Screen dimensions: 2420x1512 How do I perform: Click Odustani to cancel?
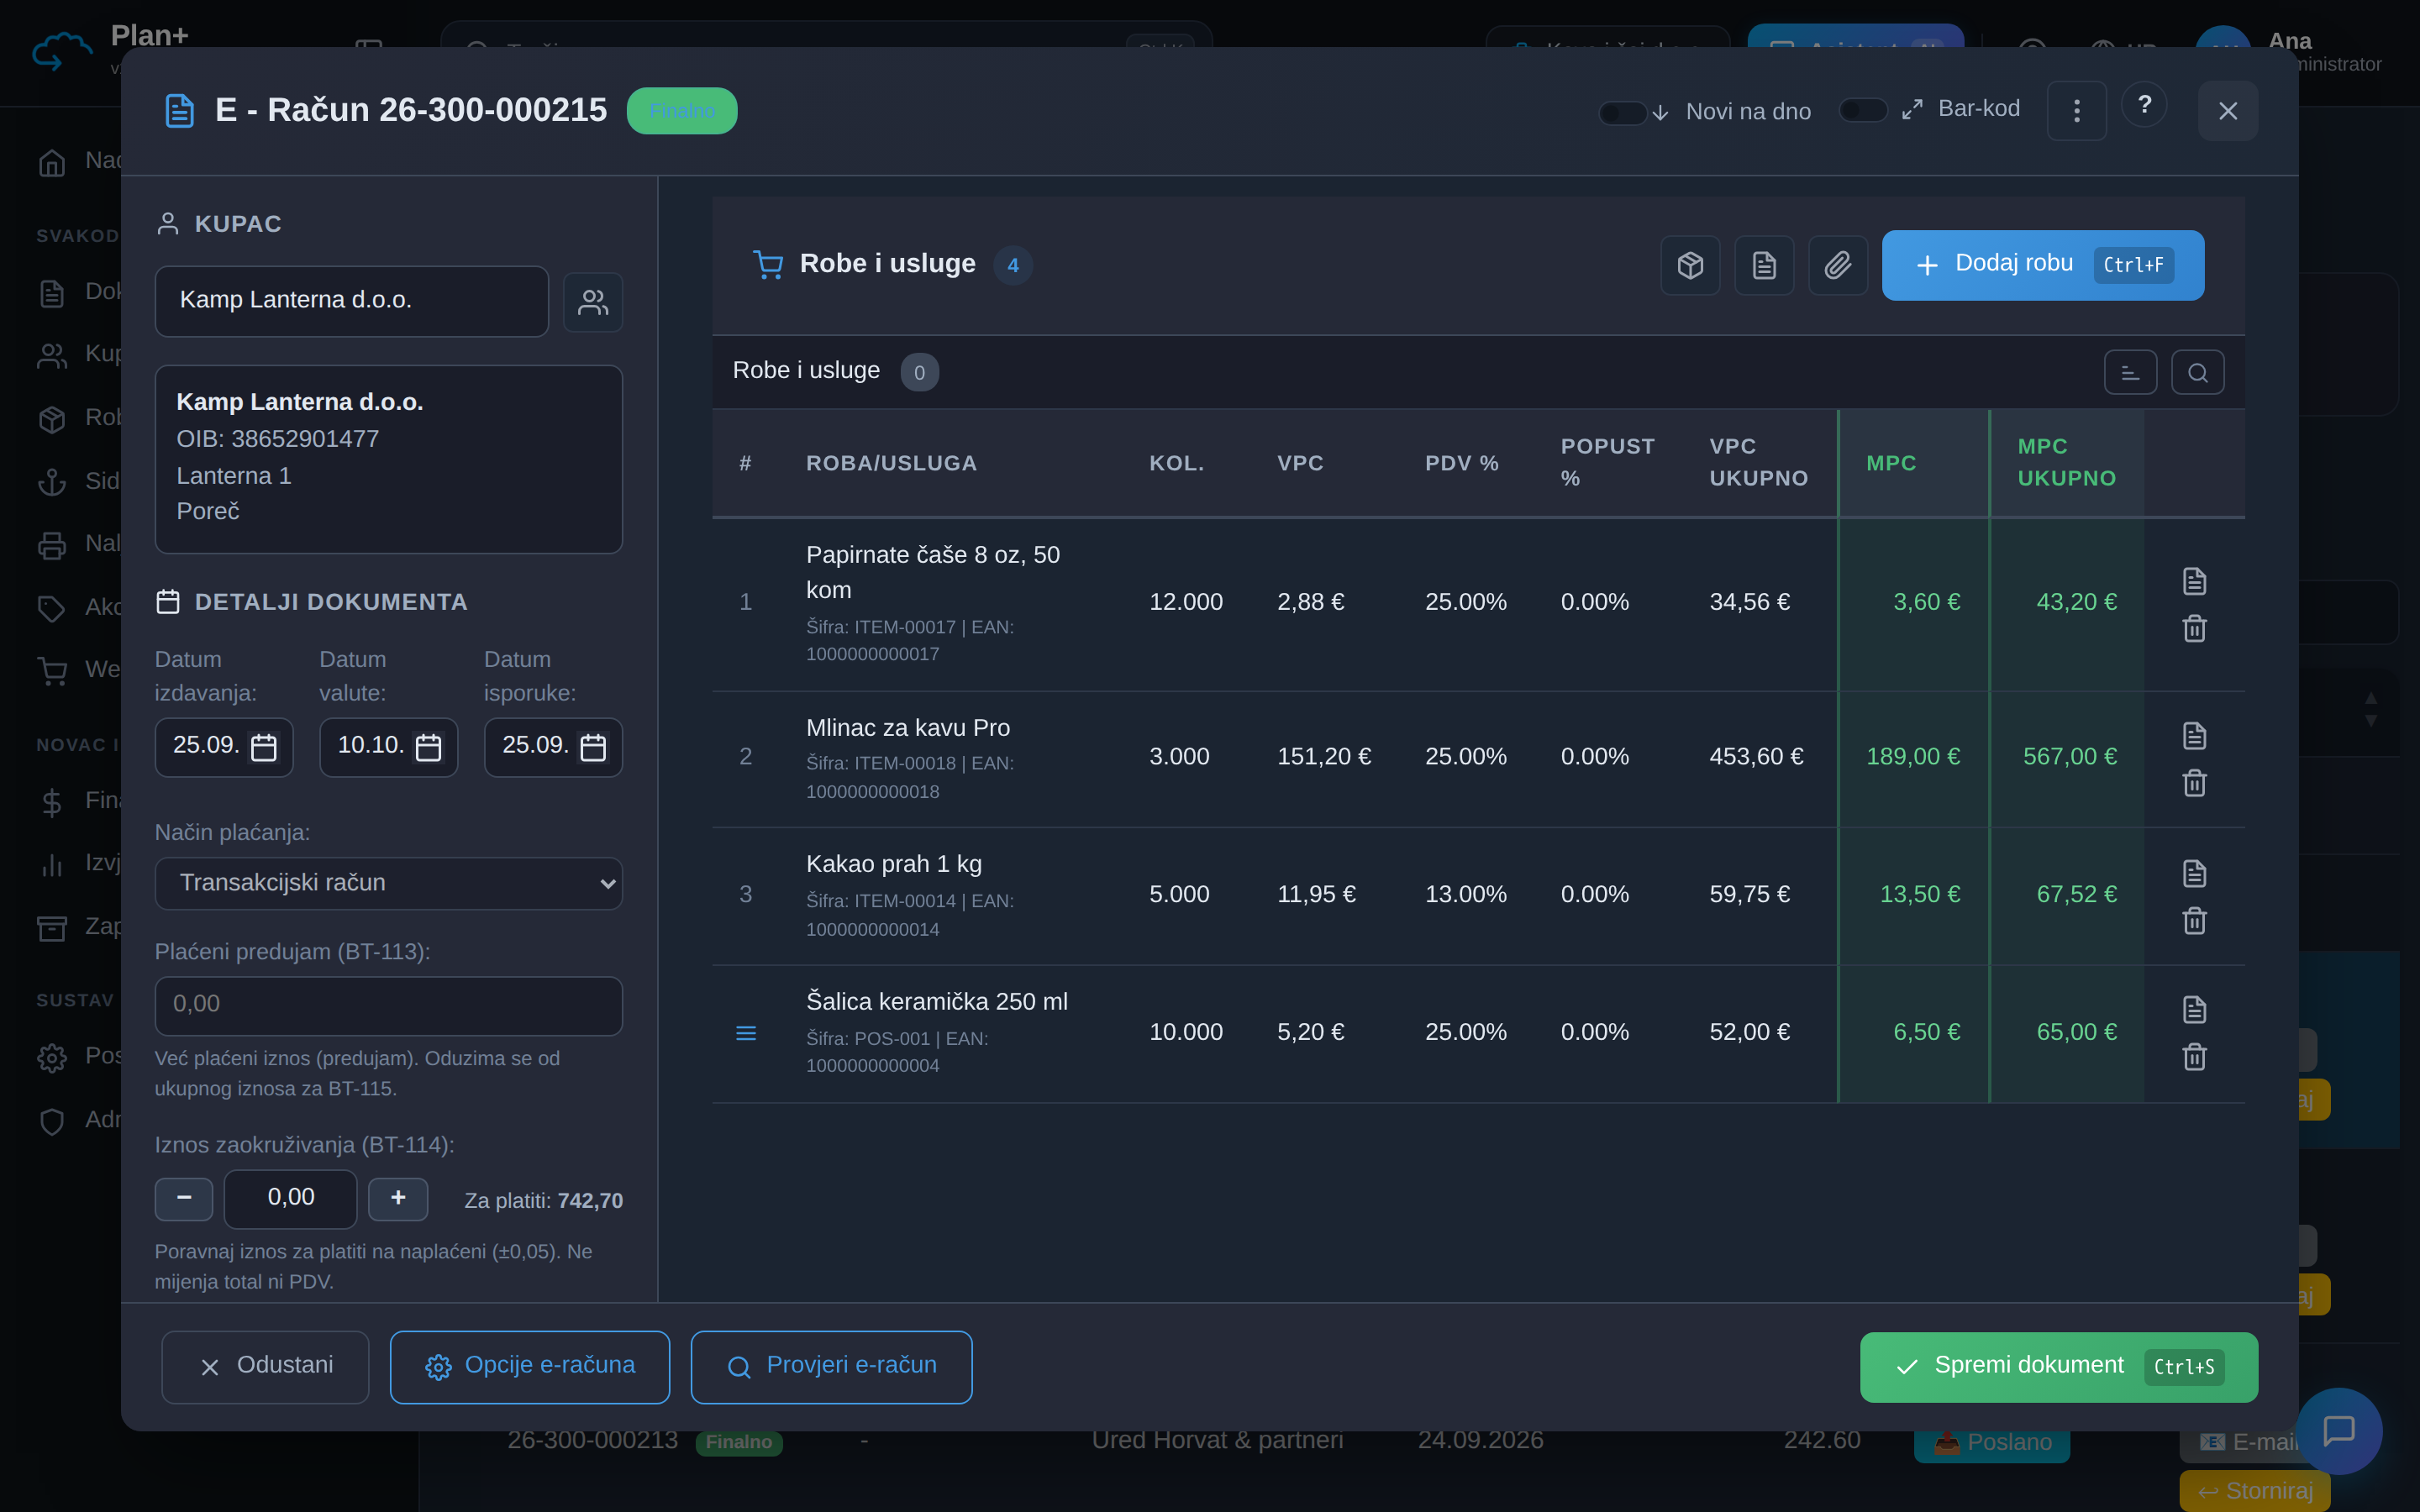[265, 1366]
